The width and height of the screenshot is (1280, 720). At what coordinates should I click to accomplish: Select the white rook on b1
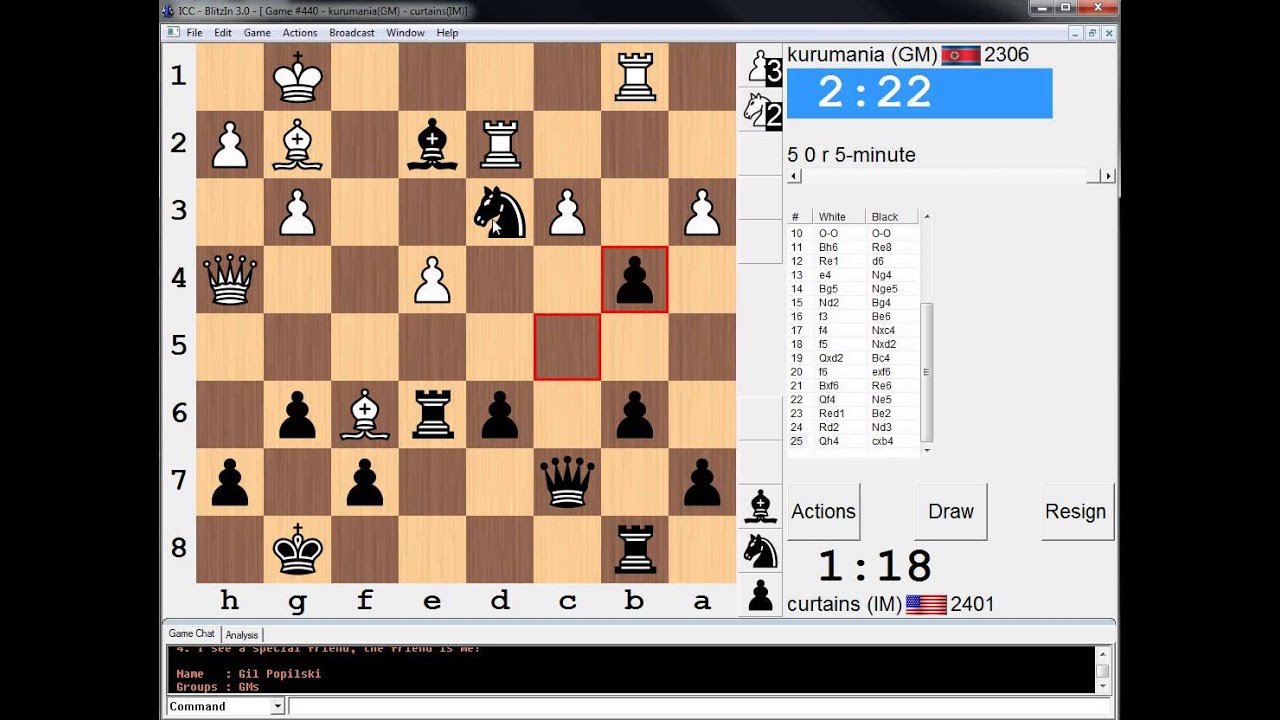(635, 76)
